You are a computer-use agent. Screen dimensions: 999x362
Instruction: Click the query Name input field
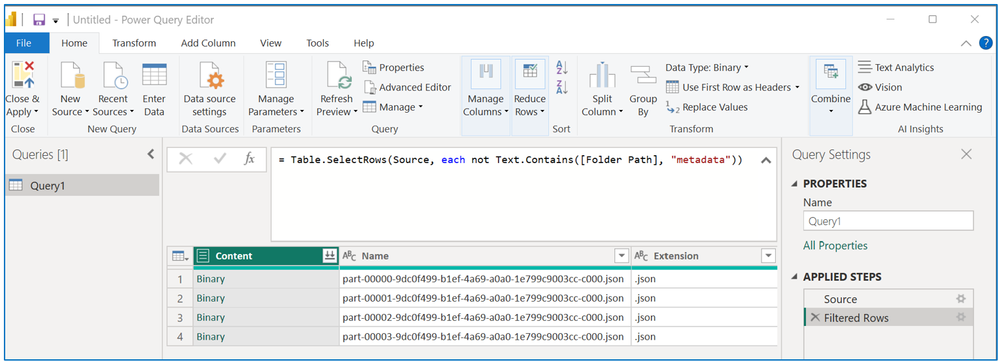click(x=888, y=221)
